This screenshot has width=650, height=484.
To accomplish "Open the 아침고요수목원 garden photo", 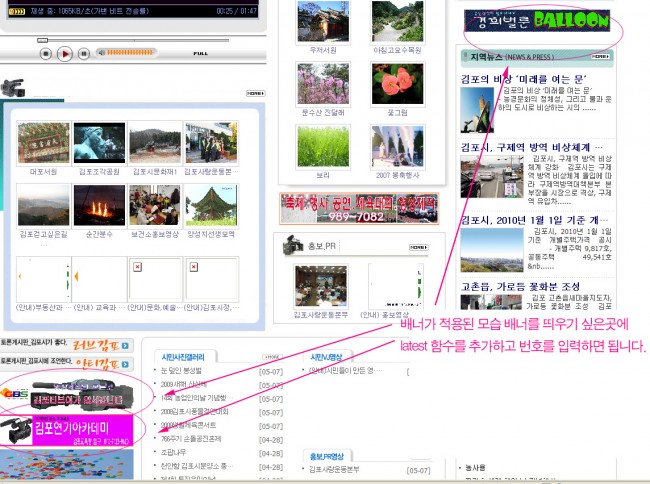I will (398, 21).
